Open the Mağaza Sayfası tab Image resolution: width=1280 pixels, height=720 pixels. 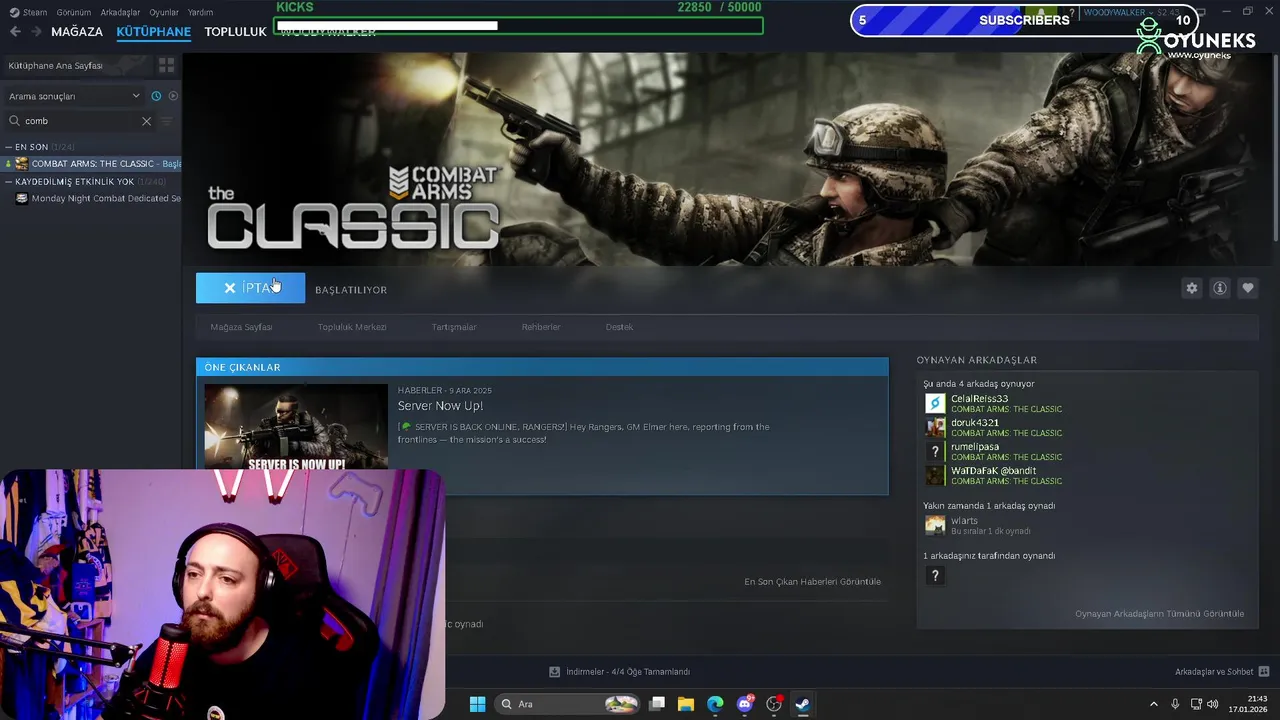coord(241,327)
